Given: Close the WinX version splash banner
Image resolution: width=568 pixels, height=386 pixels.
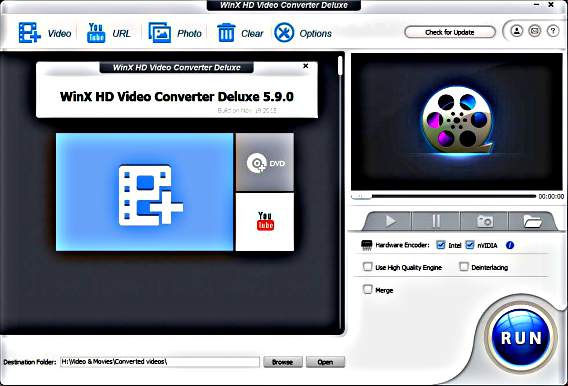Looking at the screenshot, I should (x=306, y=66).
